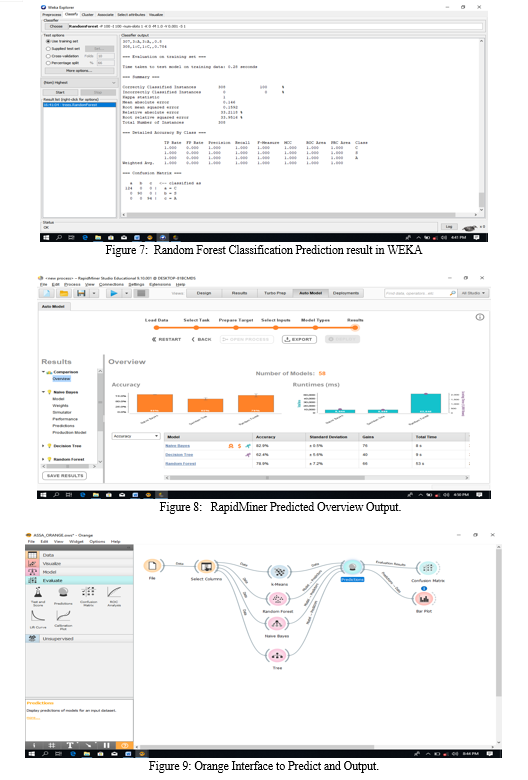Expand the Data category in Orange toolbox
The image size is (528, 780).
click(x=79, y=555)
